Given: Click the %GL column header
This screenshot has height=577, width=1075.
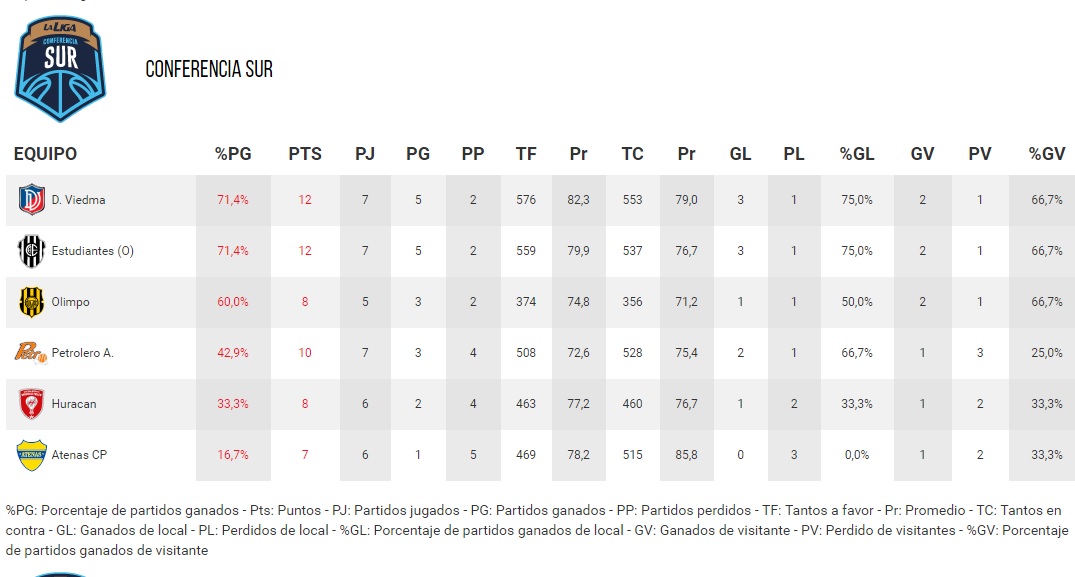Looking at the screenshot, I should click(x=857, y=154).
